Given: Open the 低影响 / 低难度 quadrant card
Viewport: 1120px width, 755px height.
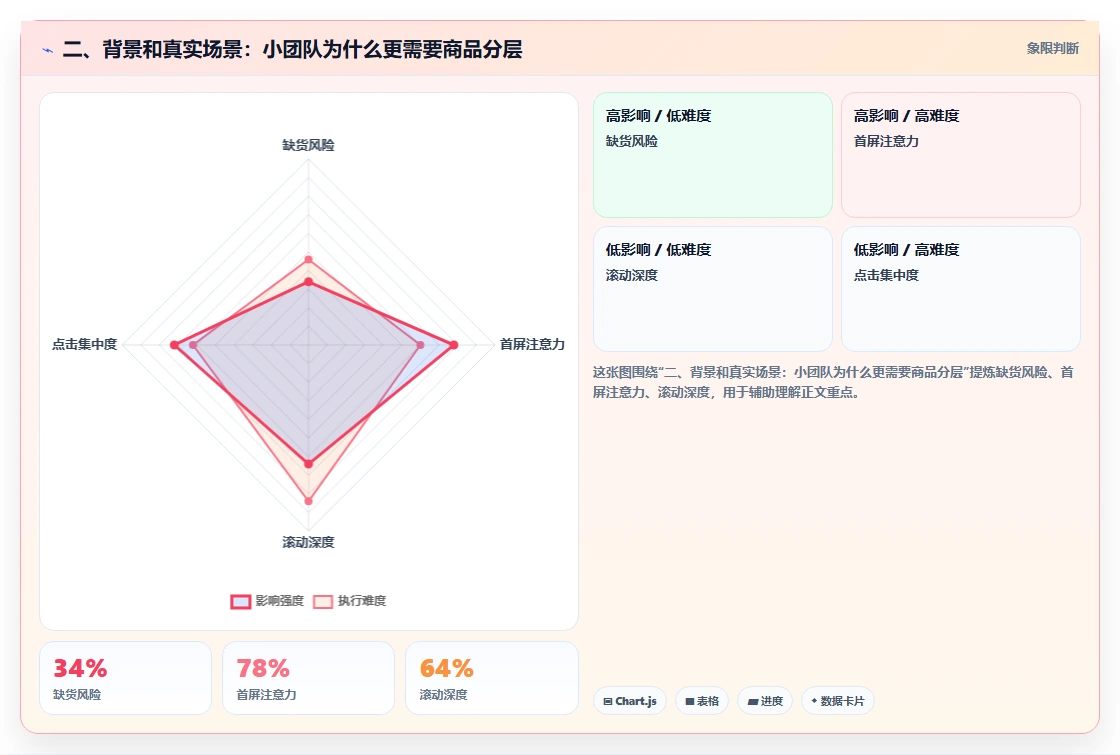Looking at the screenshot, I should 713,289.
